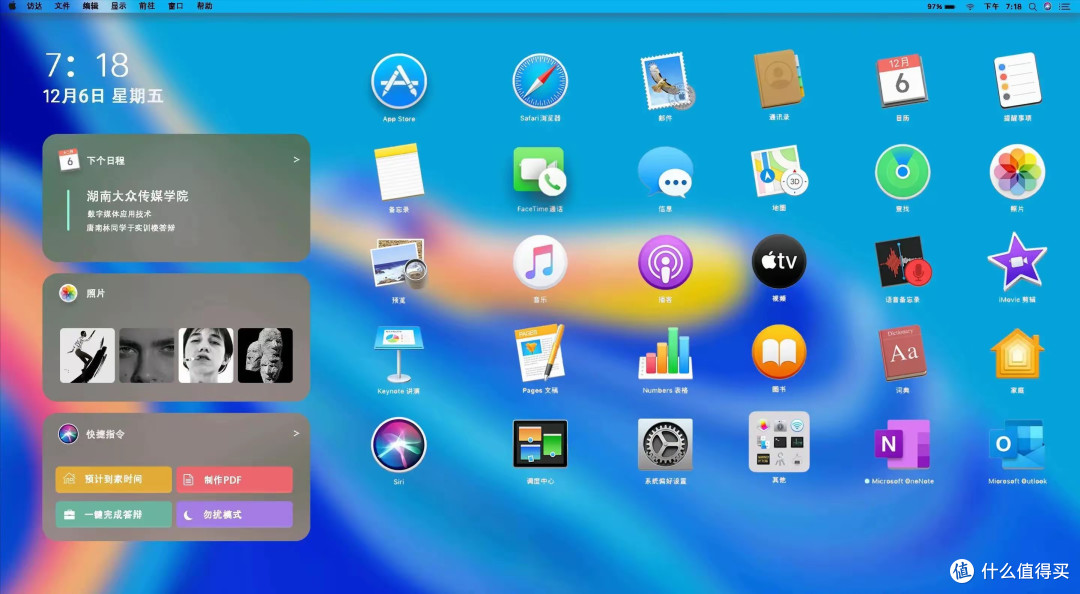Open the Edit menu
The width and height of the screenshot is (1080, 594).
click(x=90, y=6)
